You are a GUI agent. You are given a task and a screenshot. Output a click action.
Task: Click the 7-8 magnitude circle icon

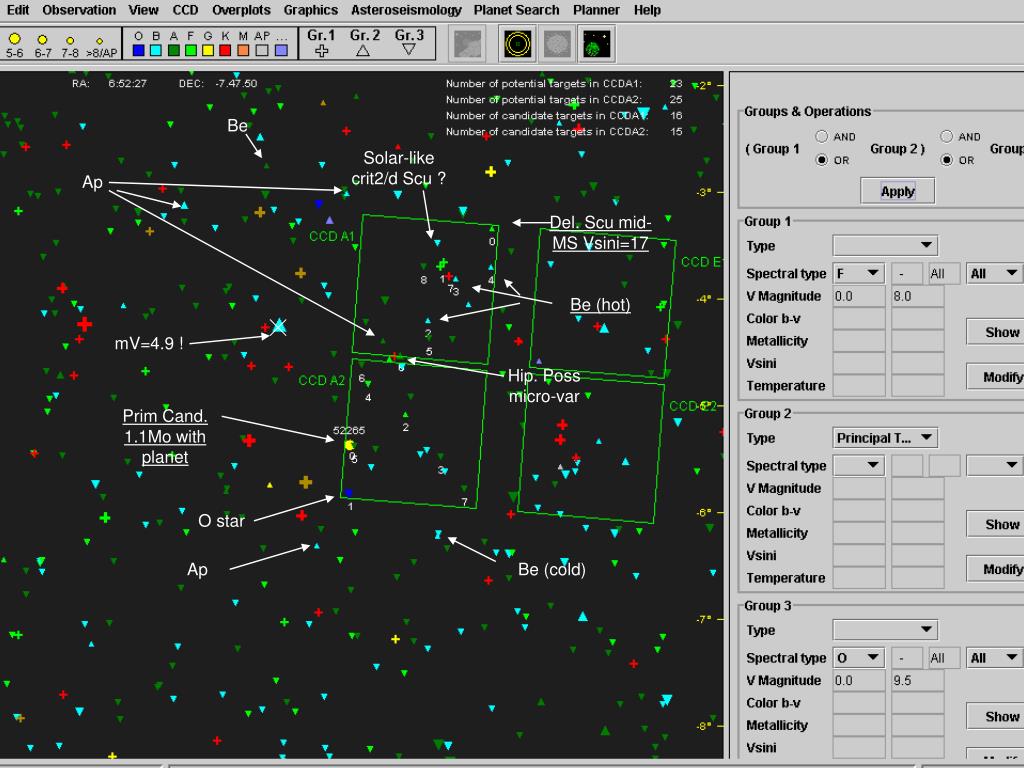(x=71, y=40)
